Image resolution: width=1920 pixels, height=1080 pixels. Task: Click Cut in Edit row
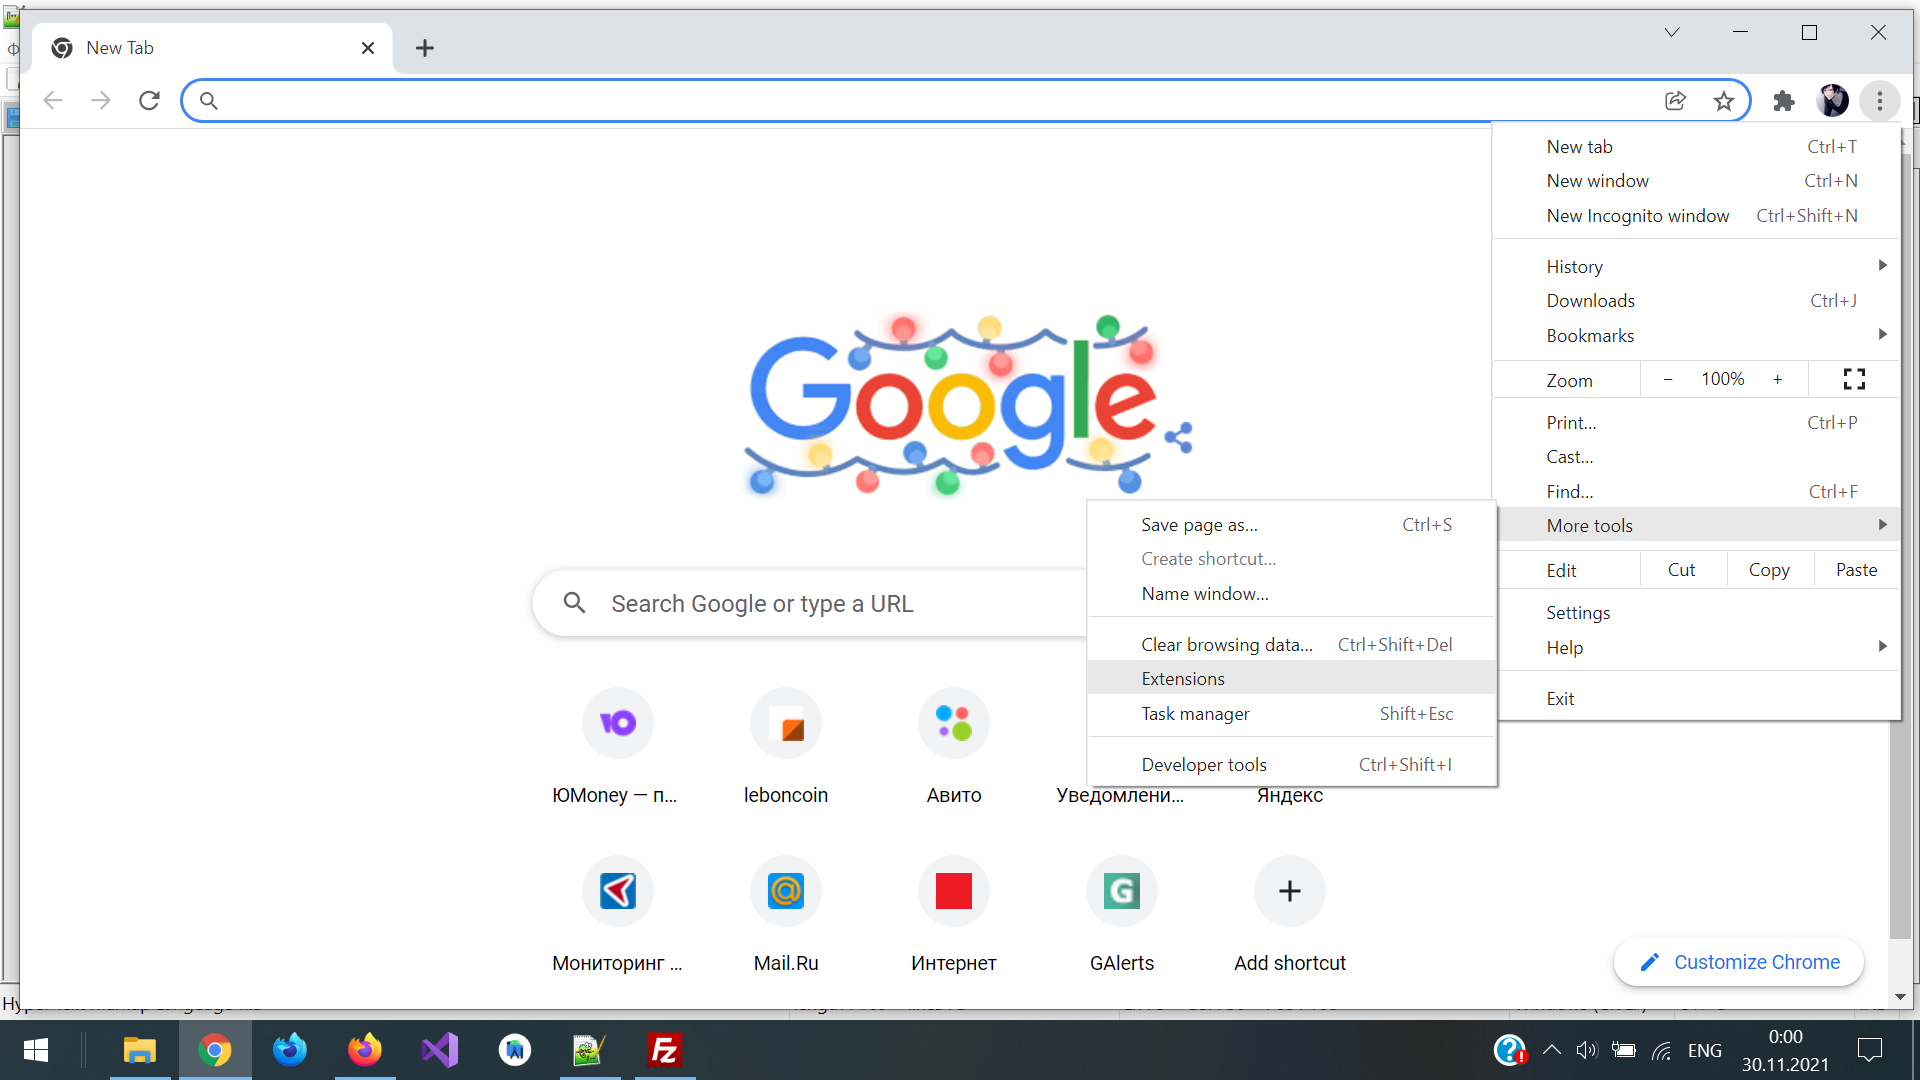tap(1682, 570)
